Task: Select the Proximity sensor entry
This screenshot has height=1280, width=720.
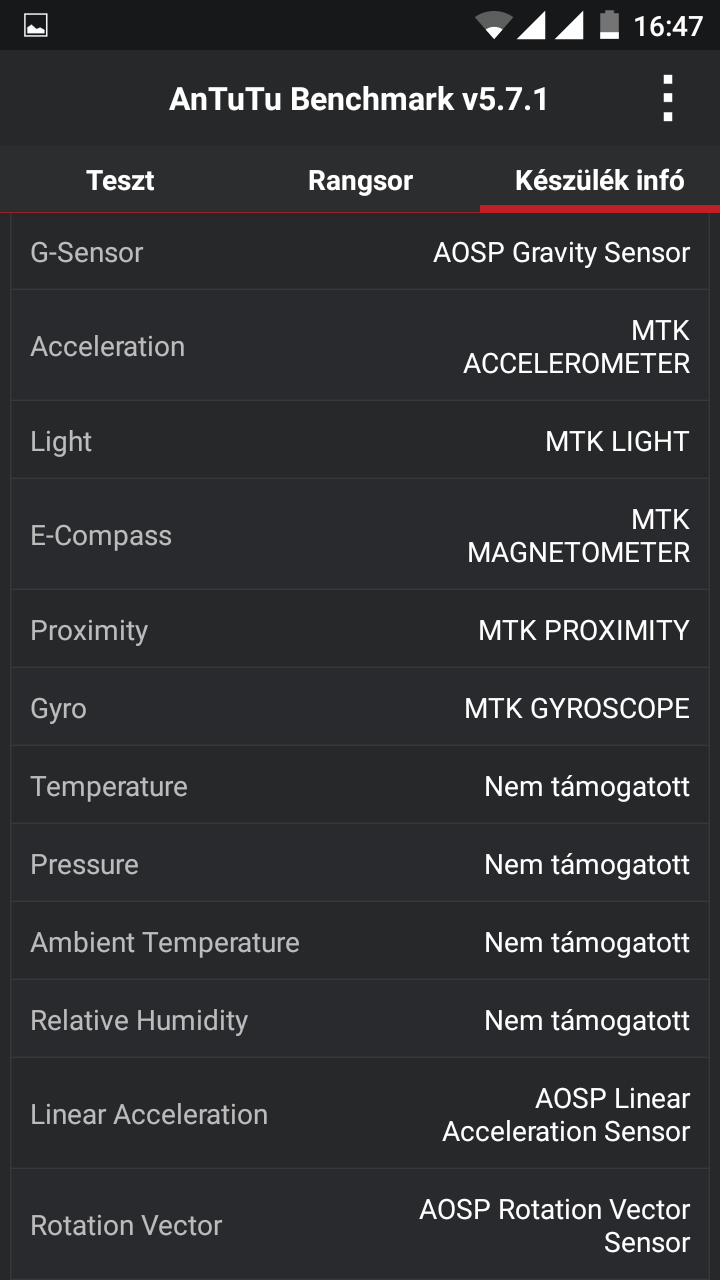Action: (360, 630)
